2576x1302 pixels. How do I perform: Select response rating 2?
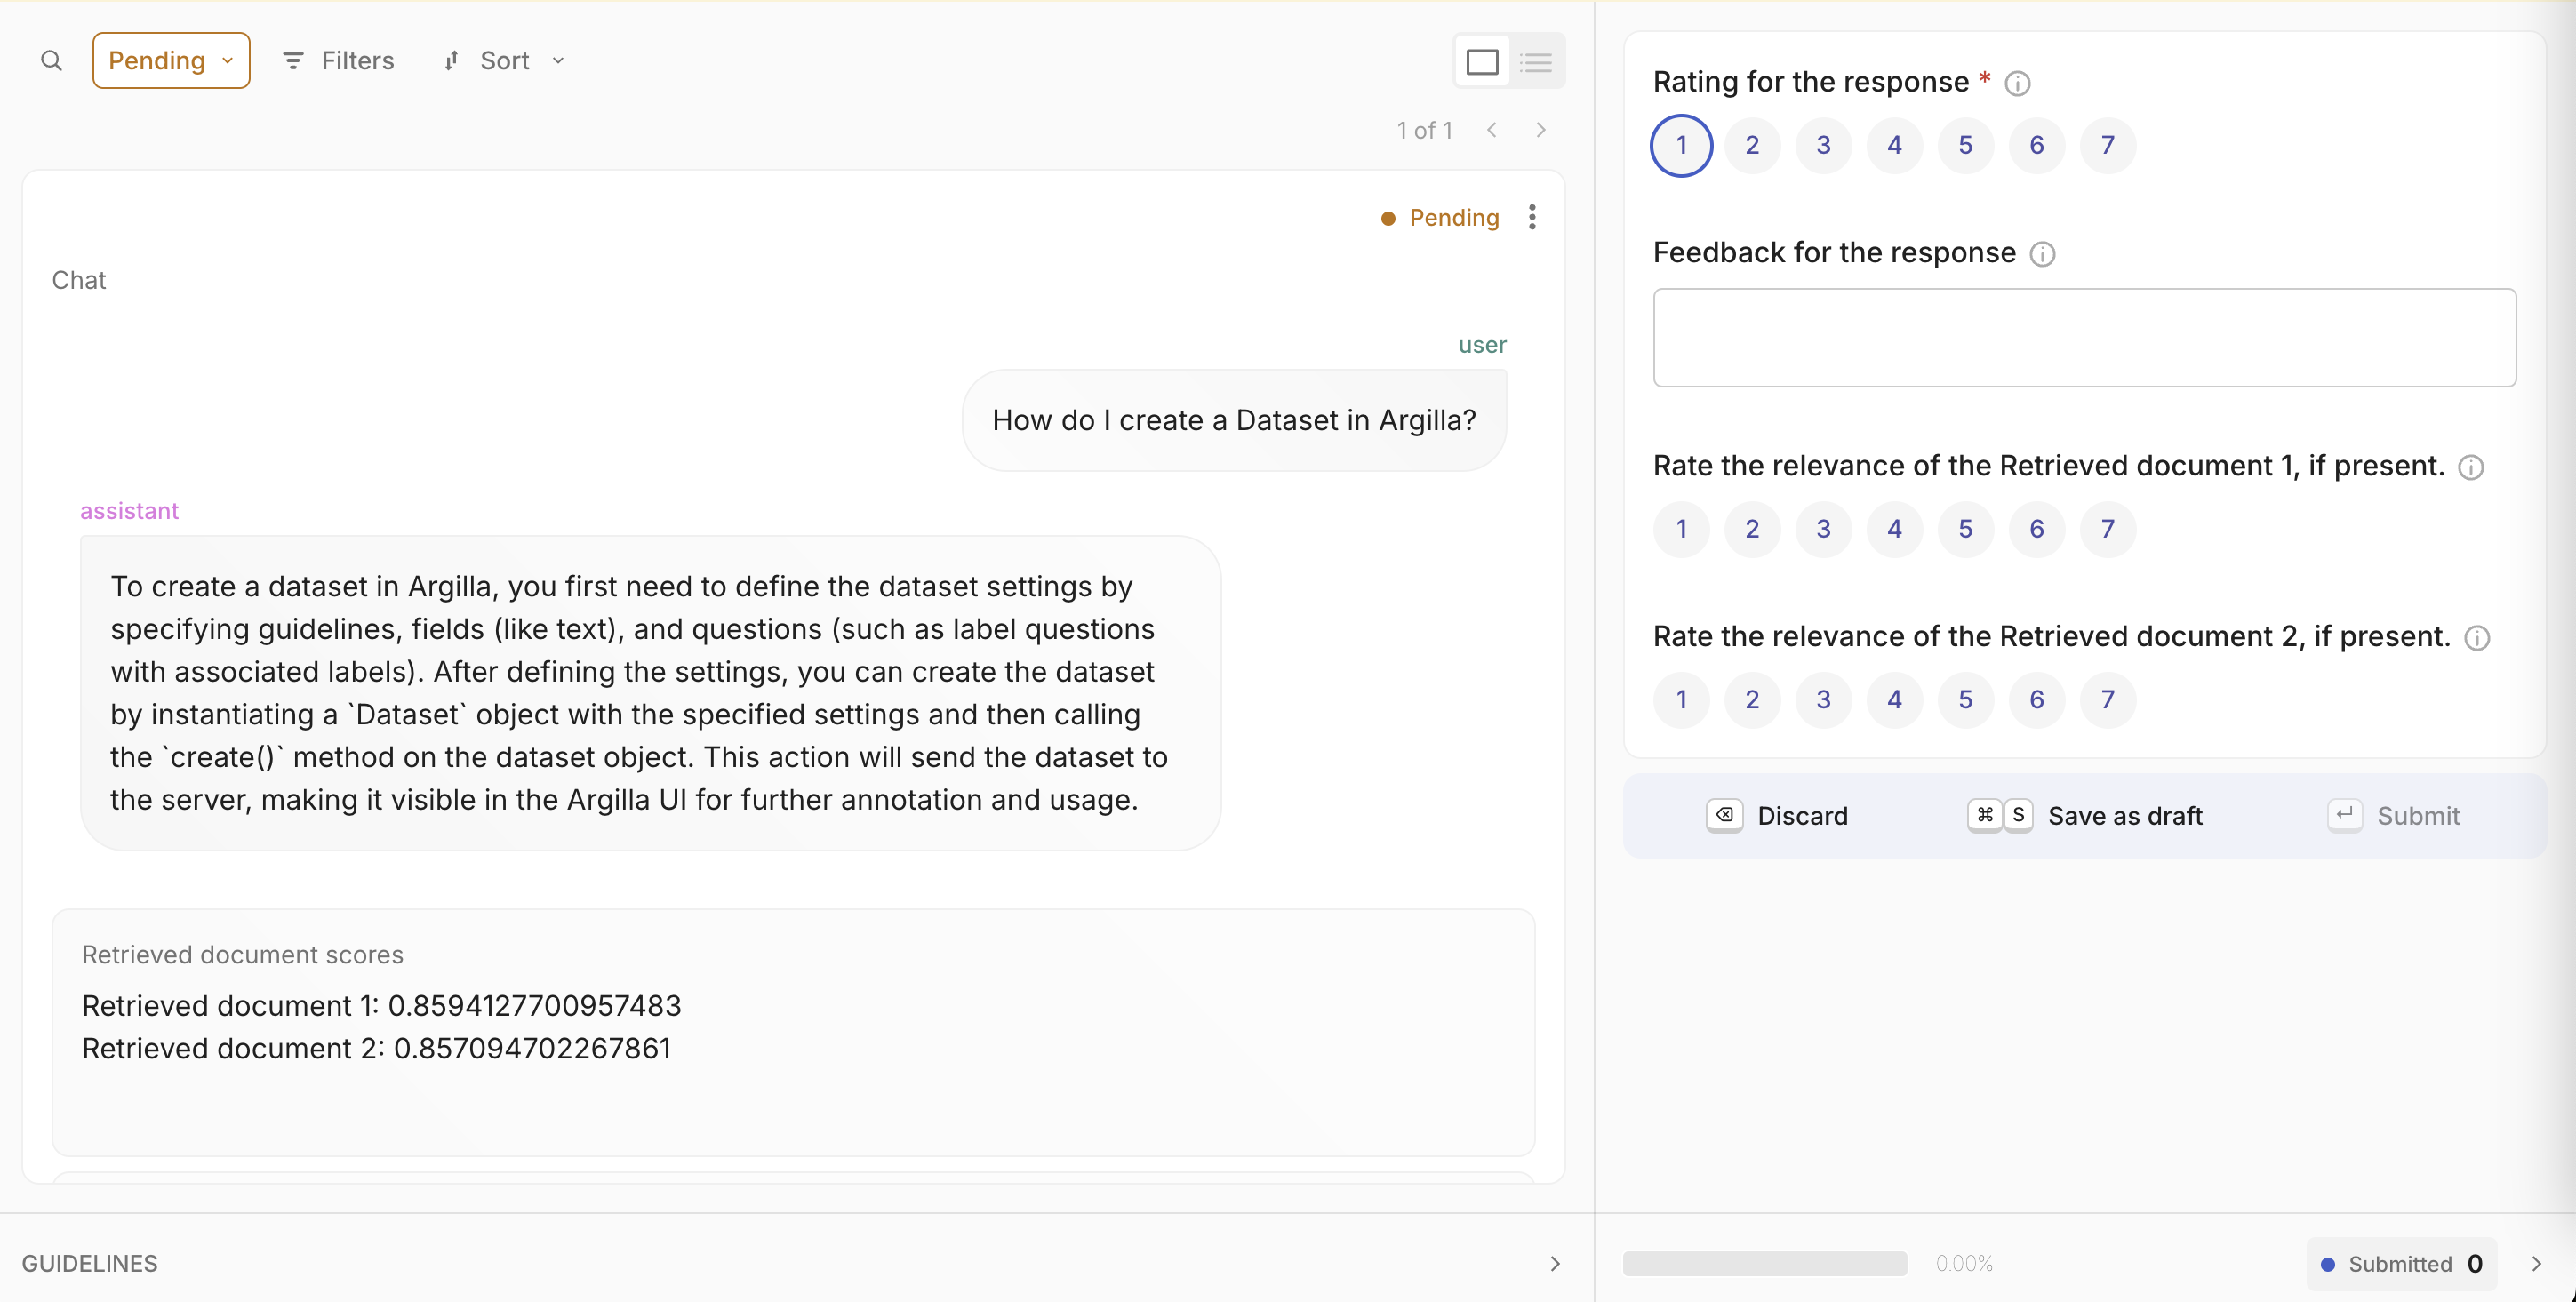(x=1752, y=146)
